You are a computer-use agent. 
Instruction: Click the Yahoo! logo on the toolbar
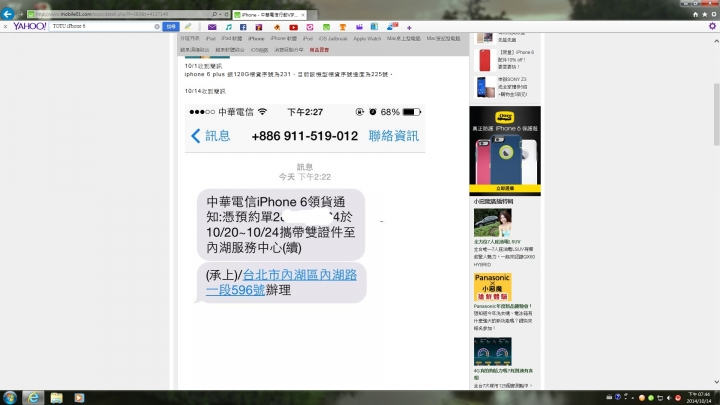click(29, 26)
